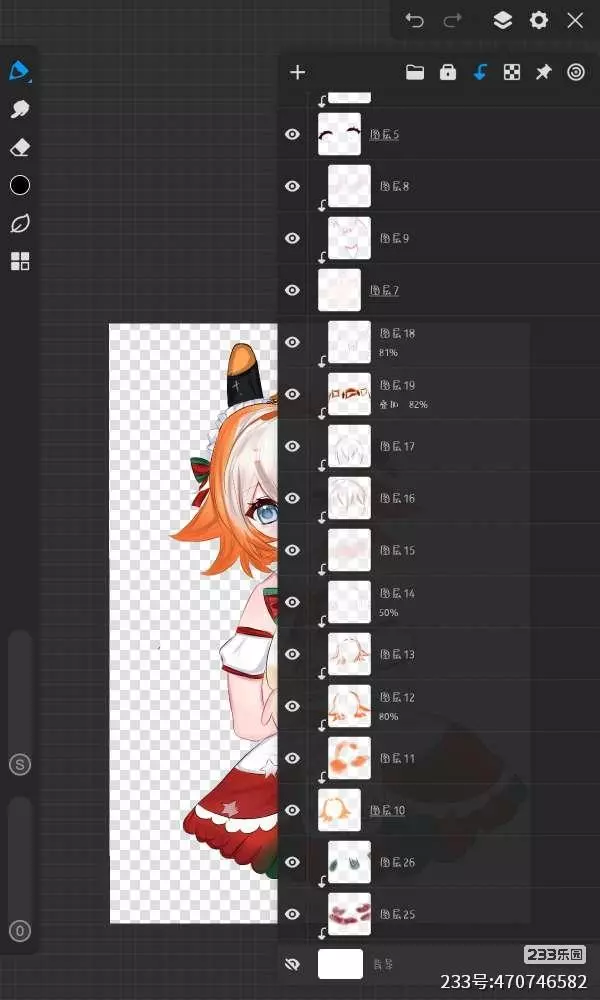Select the 图层19 thumbnail
Image resolution: width=600 pixels, height=1000 pixels.
[349, 394]
